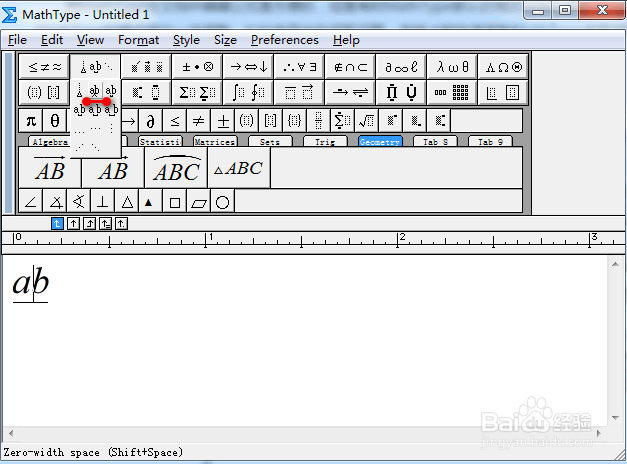Insert the not-equal sign from small bar
627x464 pixels.
click(198, 121)
